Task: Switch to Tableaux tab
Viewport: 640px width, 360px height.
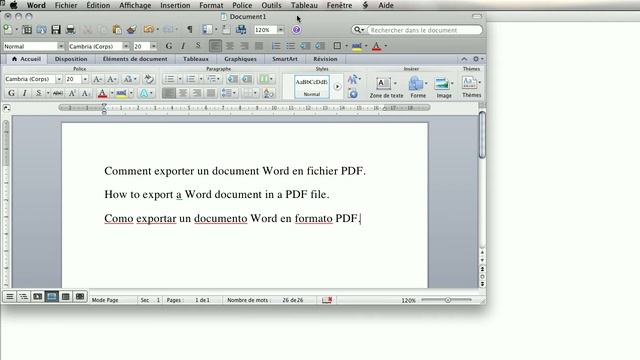Action: pyautogui.click(x=196, y=59)
